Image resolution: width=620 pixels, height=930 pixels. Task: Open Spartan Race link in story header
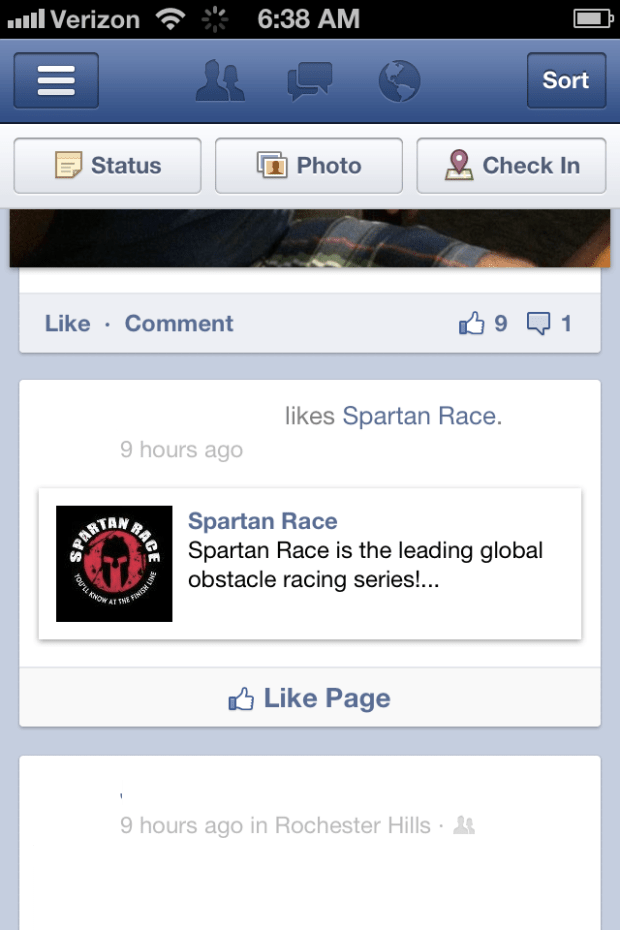419,416
